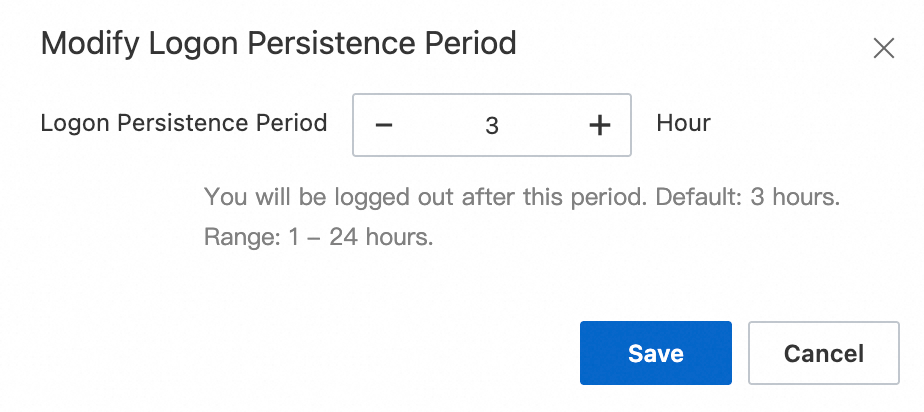Click the "Logon Persistence Period" field label
The image size is (924, 412).
[184, 123]
